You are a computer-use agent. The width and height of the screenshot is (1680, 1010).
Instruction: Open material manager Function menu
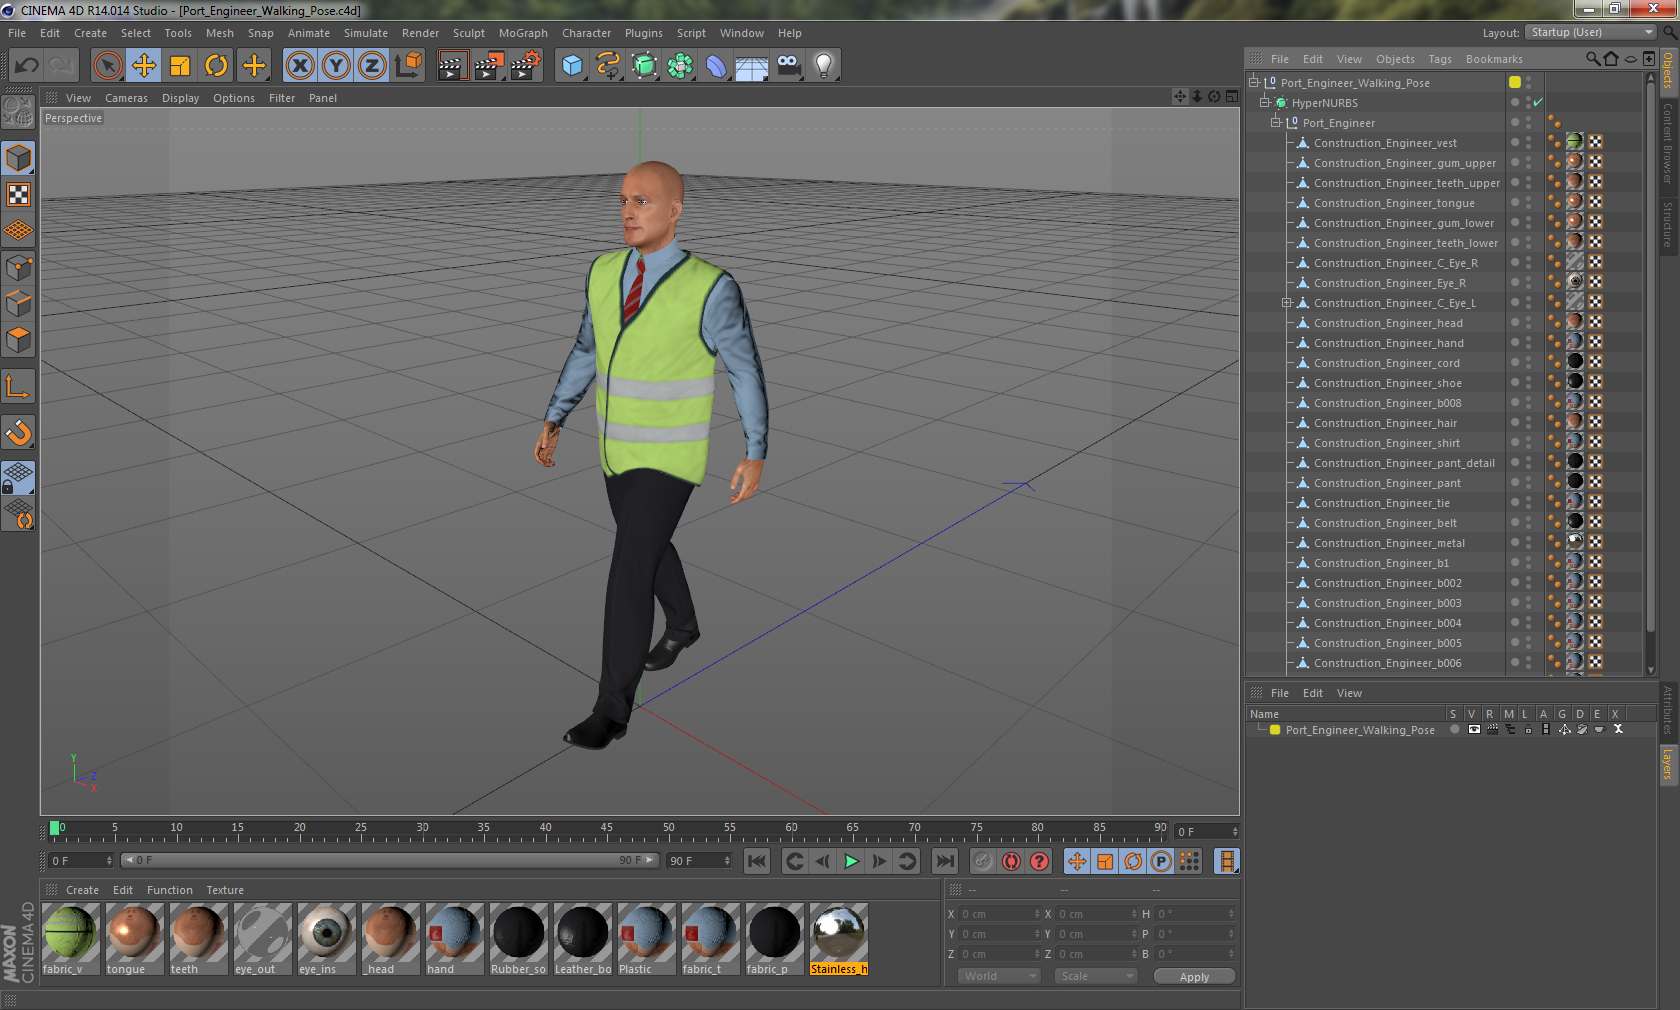tap(169, 890)
